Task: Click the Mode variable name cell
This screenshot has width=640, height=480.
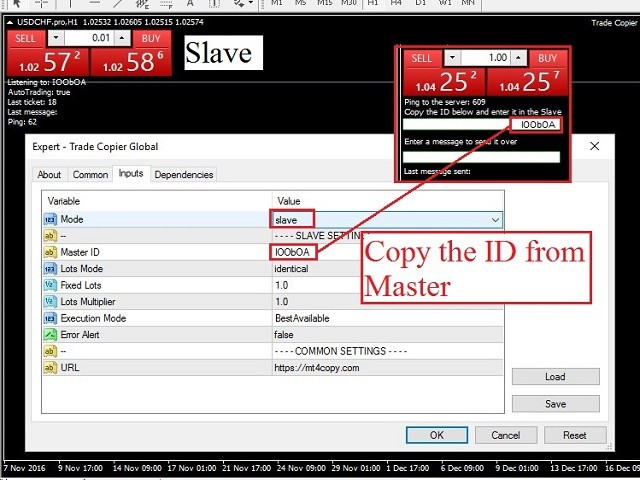Action: tap(72, 220)
